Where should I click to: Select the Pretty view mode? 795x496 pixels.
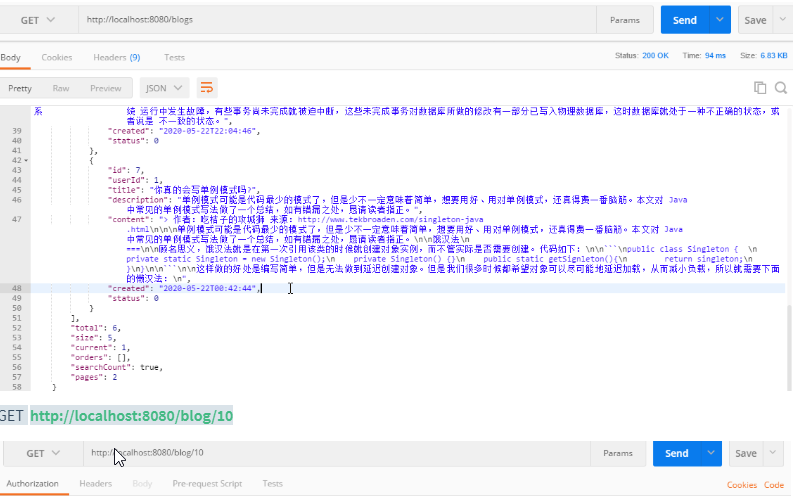20,88
